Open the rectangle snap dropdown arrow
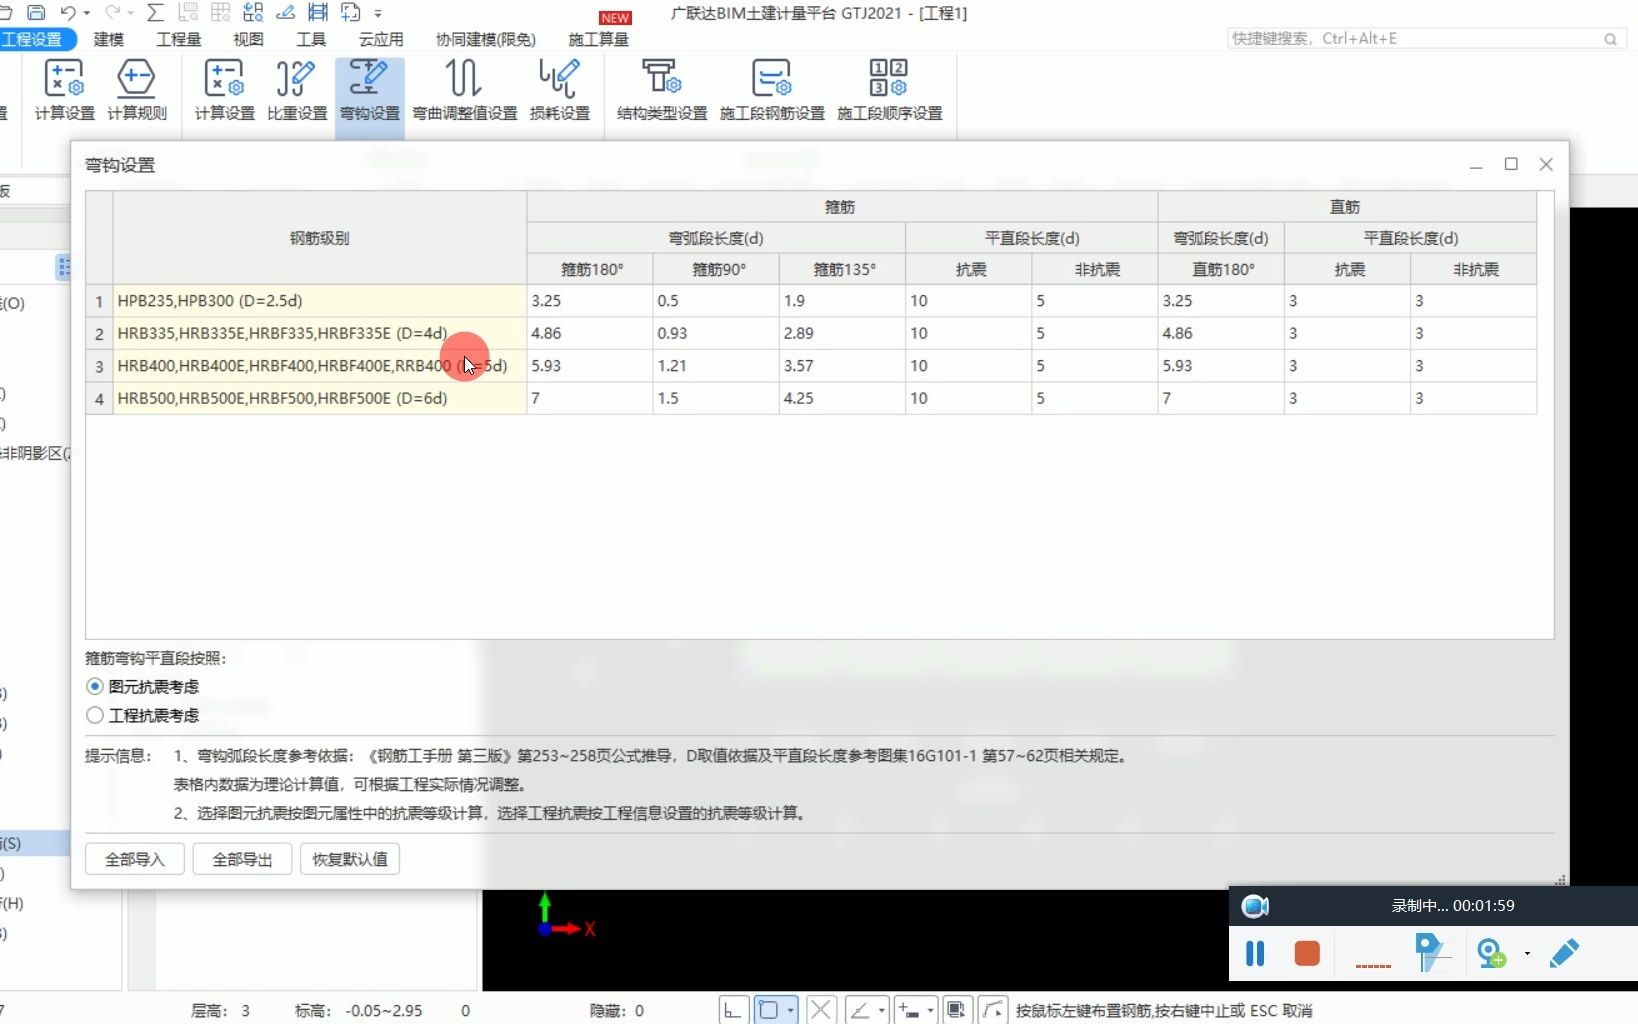The height and width of the screenshot is (1024, 1638). (x=791, y=1010)
